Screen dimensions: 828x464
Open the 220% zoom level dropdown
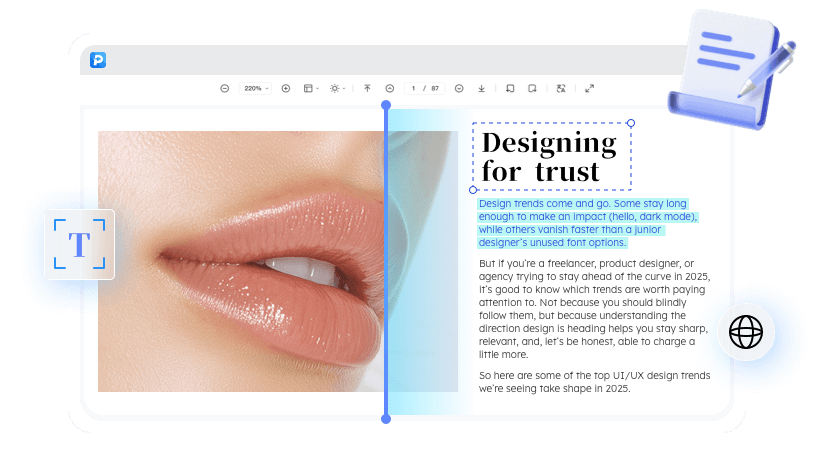point(255,88)
